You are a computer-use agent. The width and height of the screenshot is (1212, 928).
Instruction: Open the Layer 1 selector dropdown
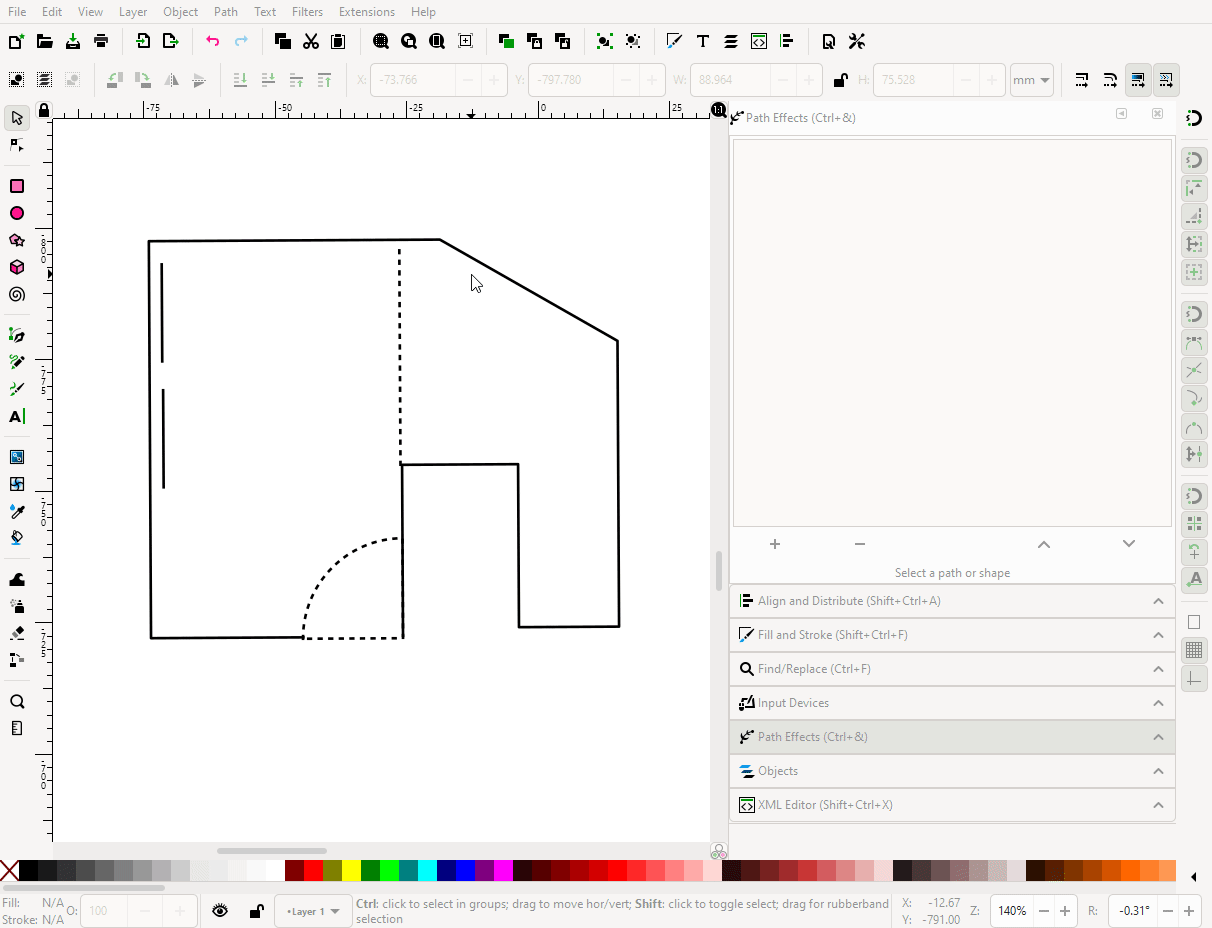(x=315, y=911)
